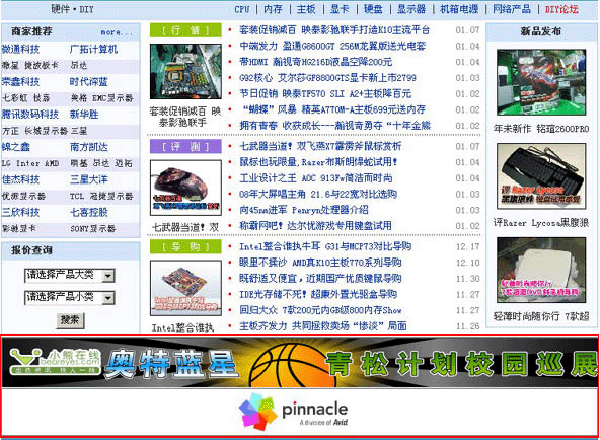Click caption 年末新作 铭瑄2600PRO
Screen dimensions: 600x440
[541, 129]
